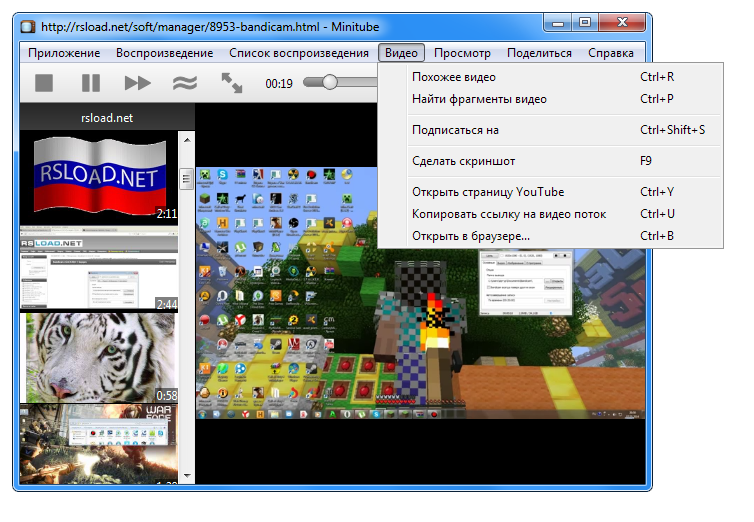Click the seek slider handle
The width and height of the screenshot is (754, 522).
pyautogui.click(x=330, y=82)
